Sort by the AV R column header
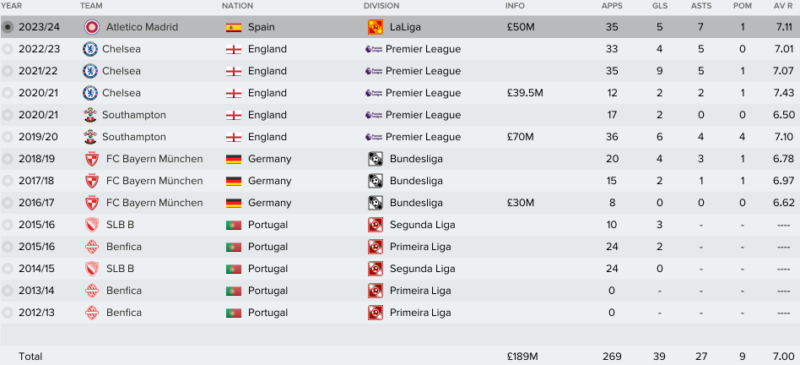 click(x=783, y=6)
